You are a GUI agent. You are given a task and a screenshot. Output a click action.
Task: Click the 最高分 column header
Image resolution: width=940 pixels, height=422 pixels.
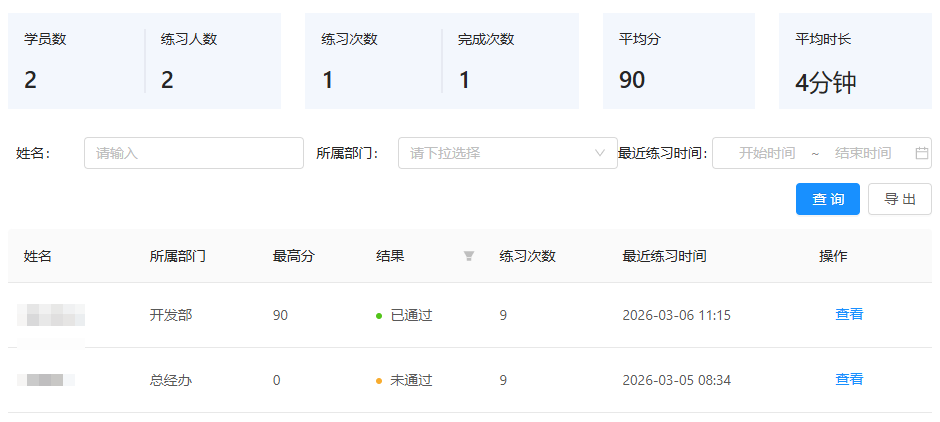coord(293,256)
